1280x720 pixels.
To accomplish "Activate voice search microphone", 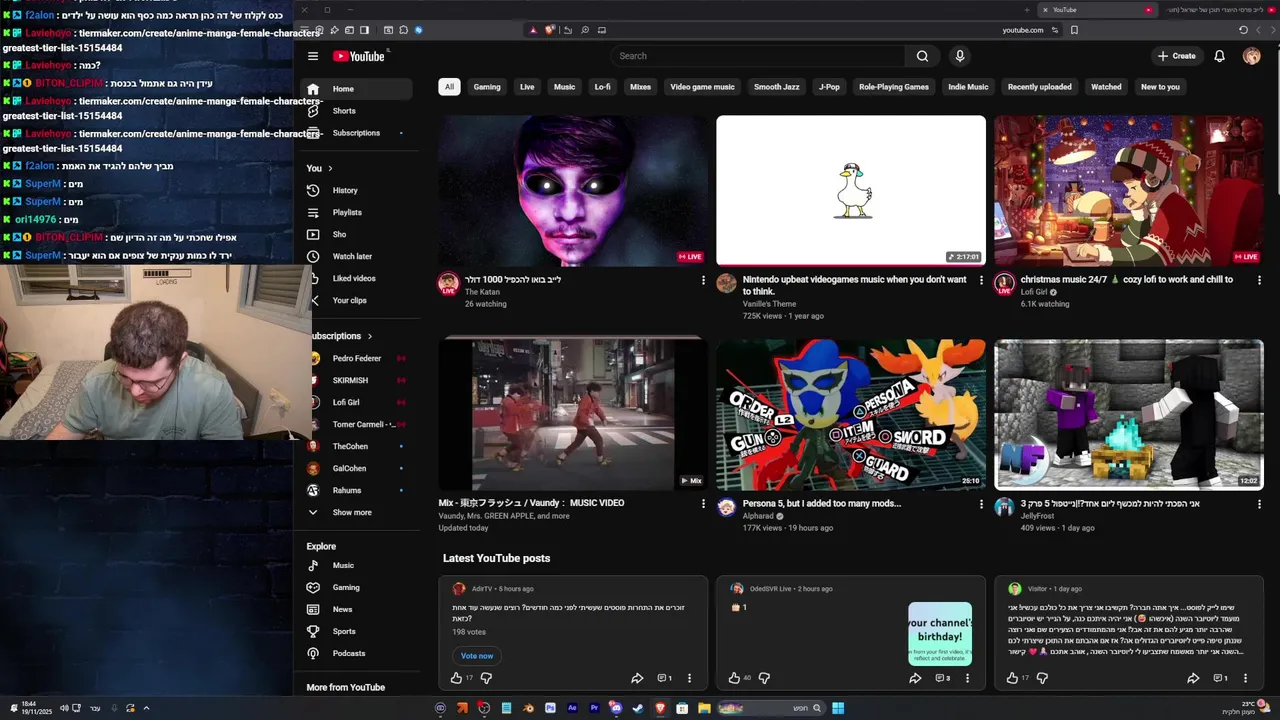I will coord(960,56).
